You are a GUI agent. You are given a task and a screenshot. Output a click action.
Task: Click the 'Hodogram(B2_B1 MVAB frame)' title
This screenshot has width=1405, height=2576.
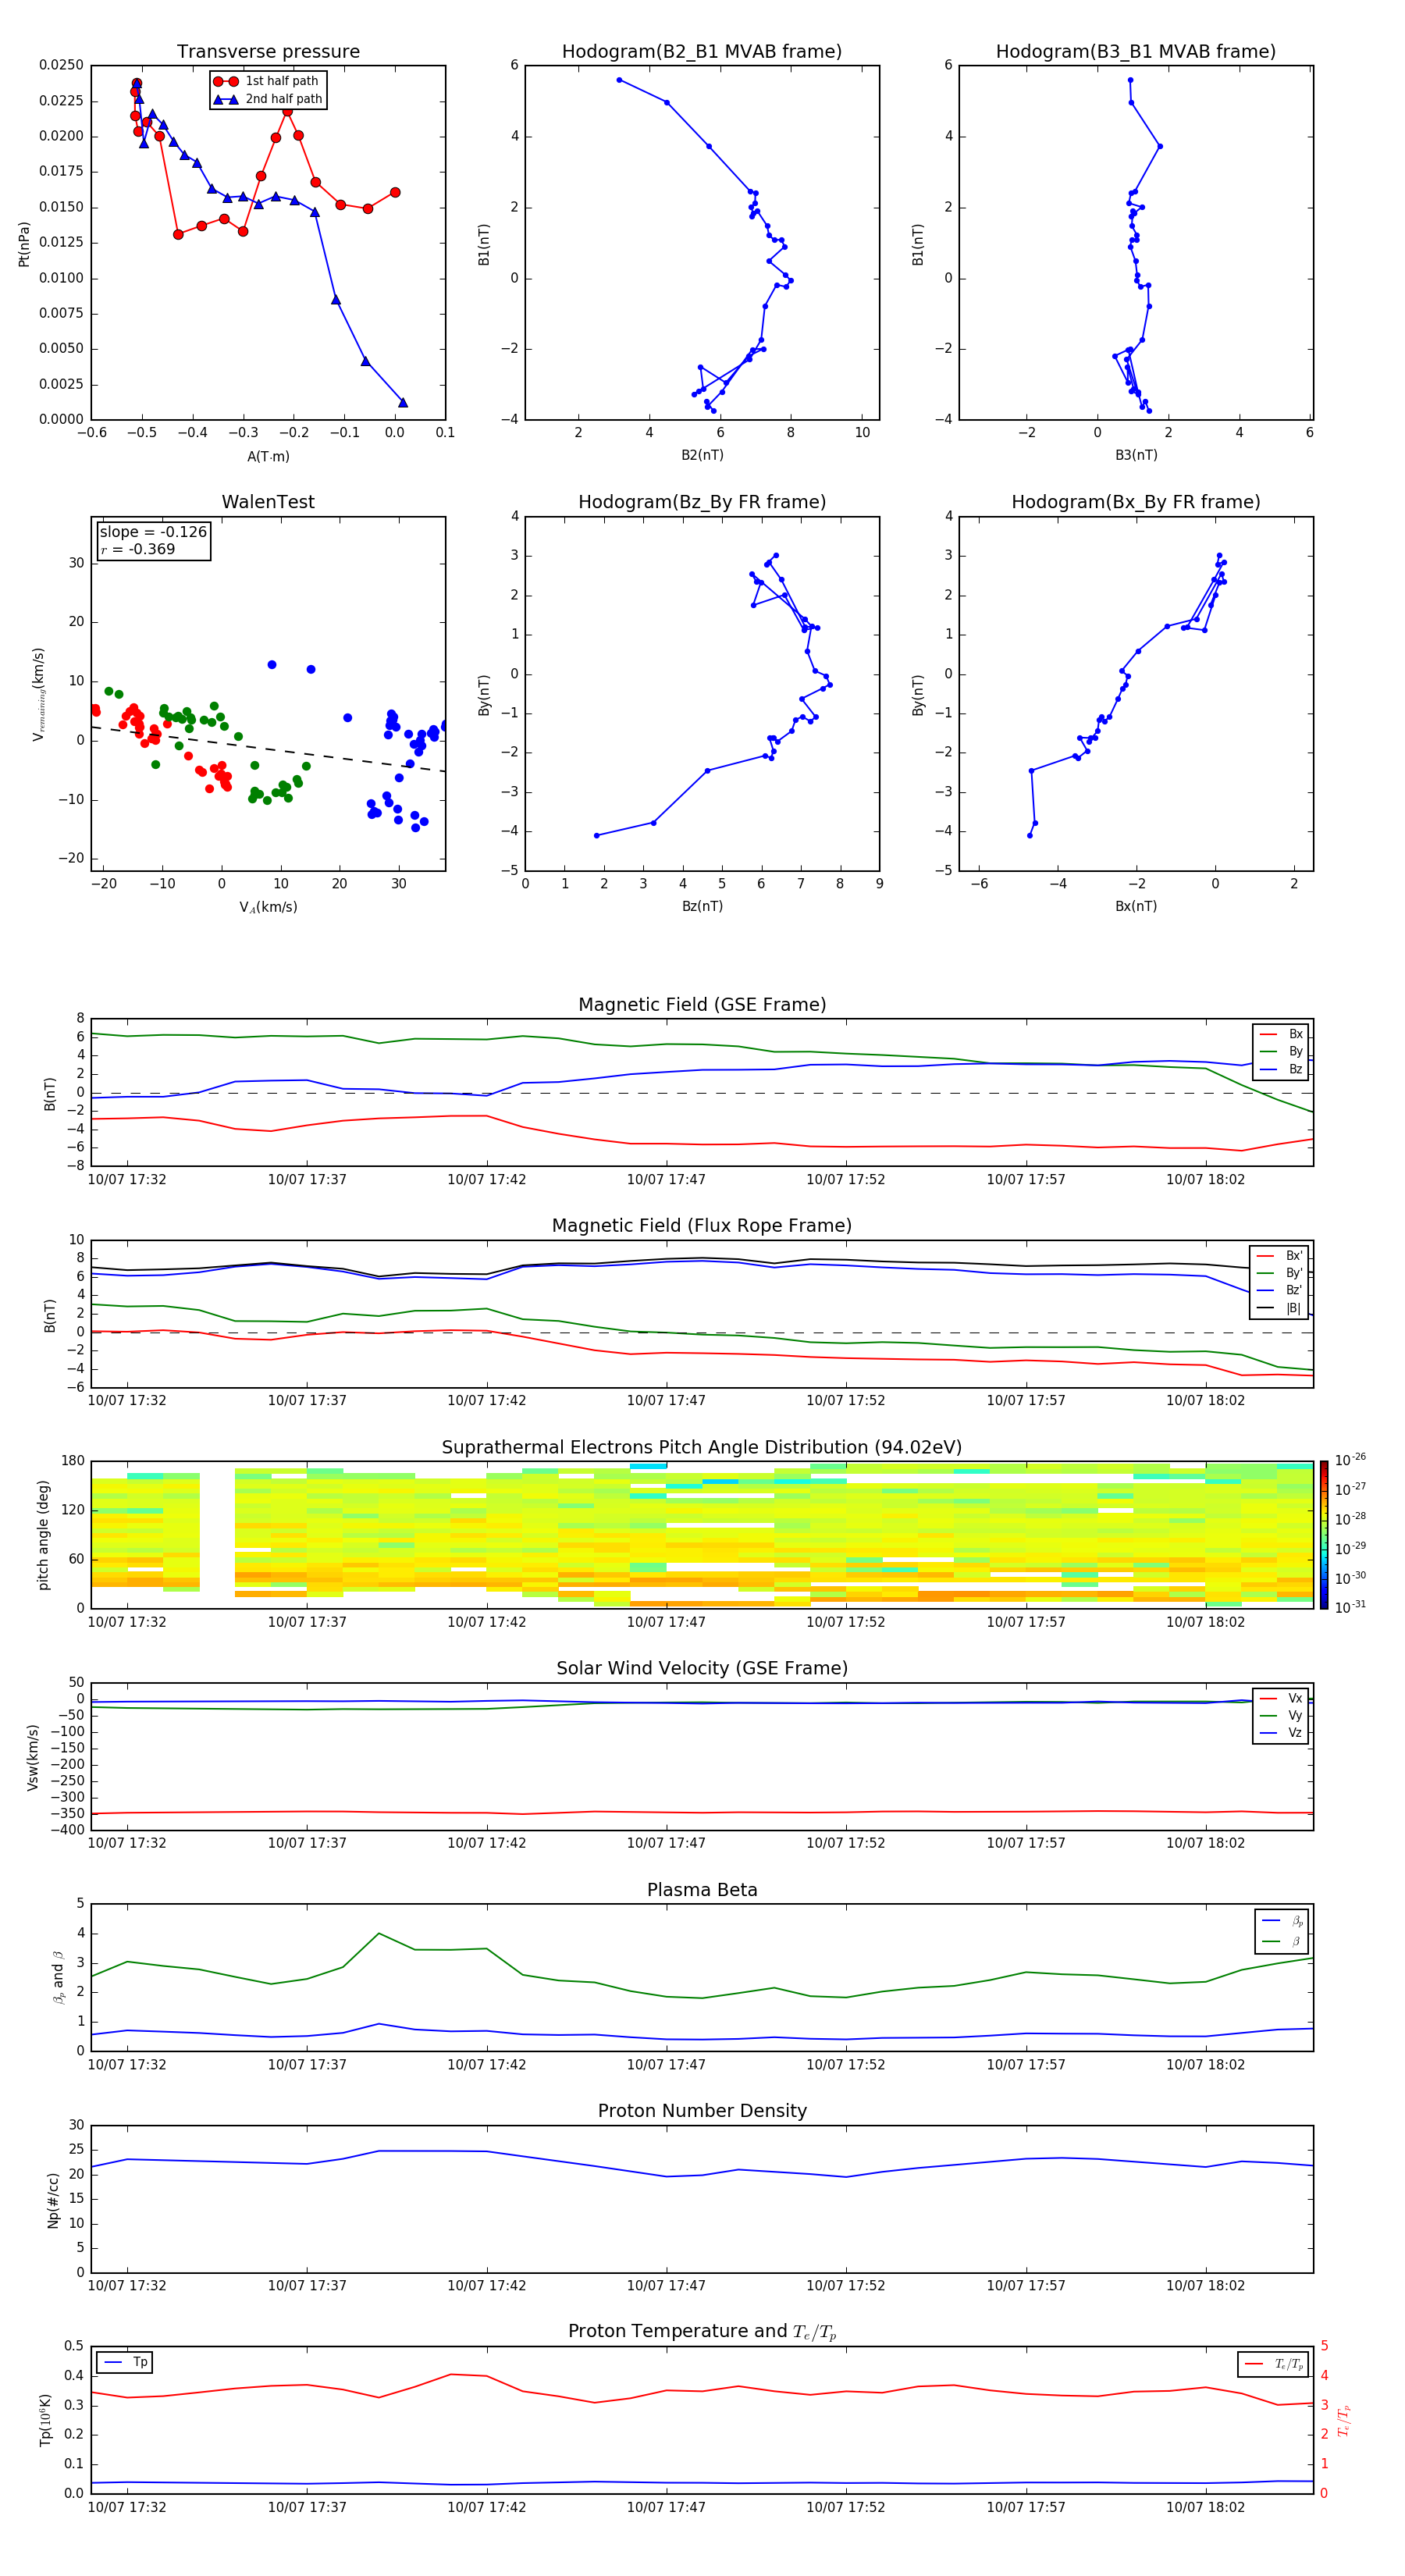[x=702, y=52]
